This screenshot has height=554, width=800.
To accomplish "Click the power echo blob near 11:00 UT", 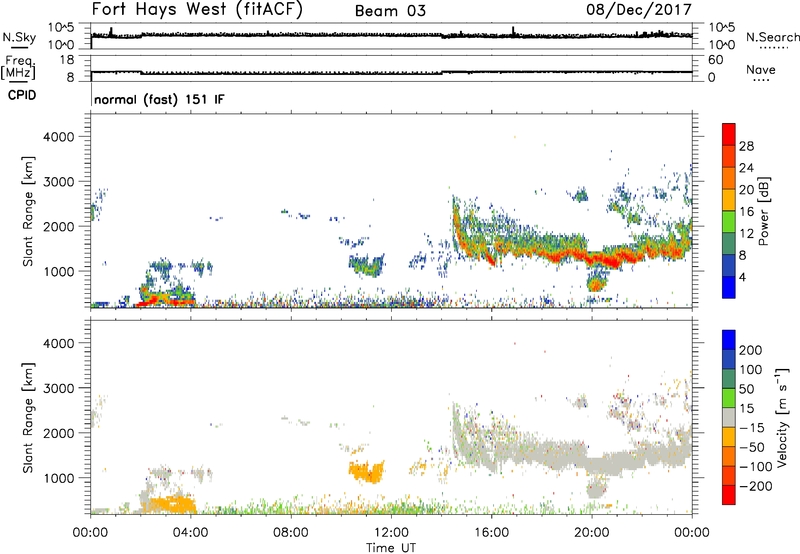I will tap(366, 265).
